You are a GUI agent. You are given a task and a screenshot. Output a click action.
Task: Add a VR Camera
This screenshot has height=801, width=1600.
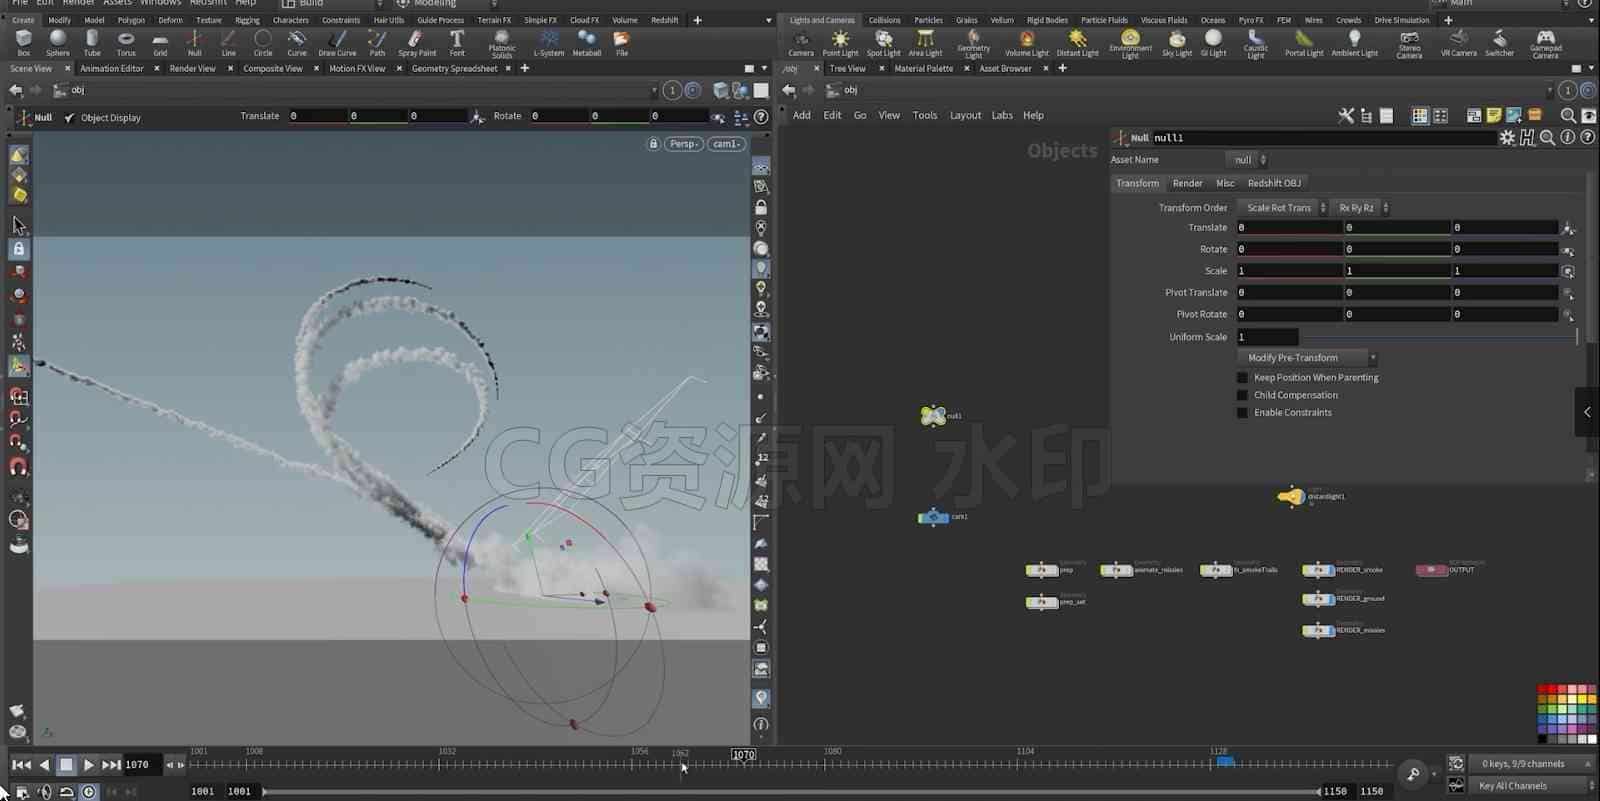coord(1458,42)
